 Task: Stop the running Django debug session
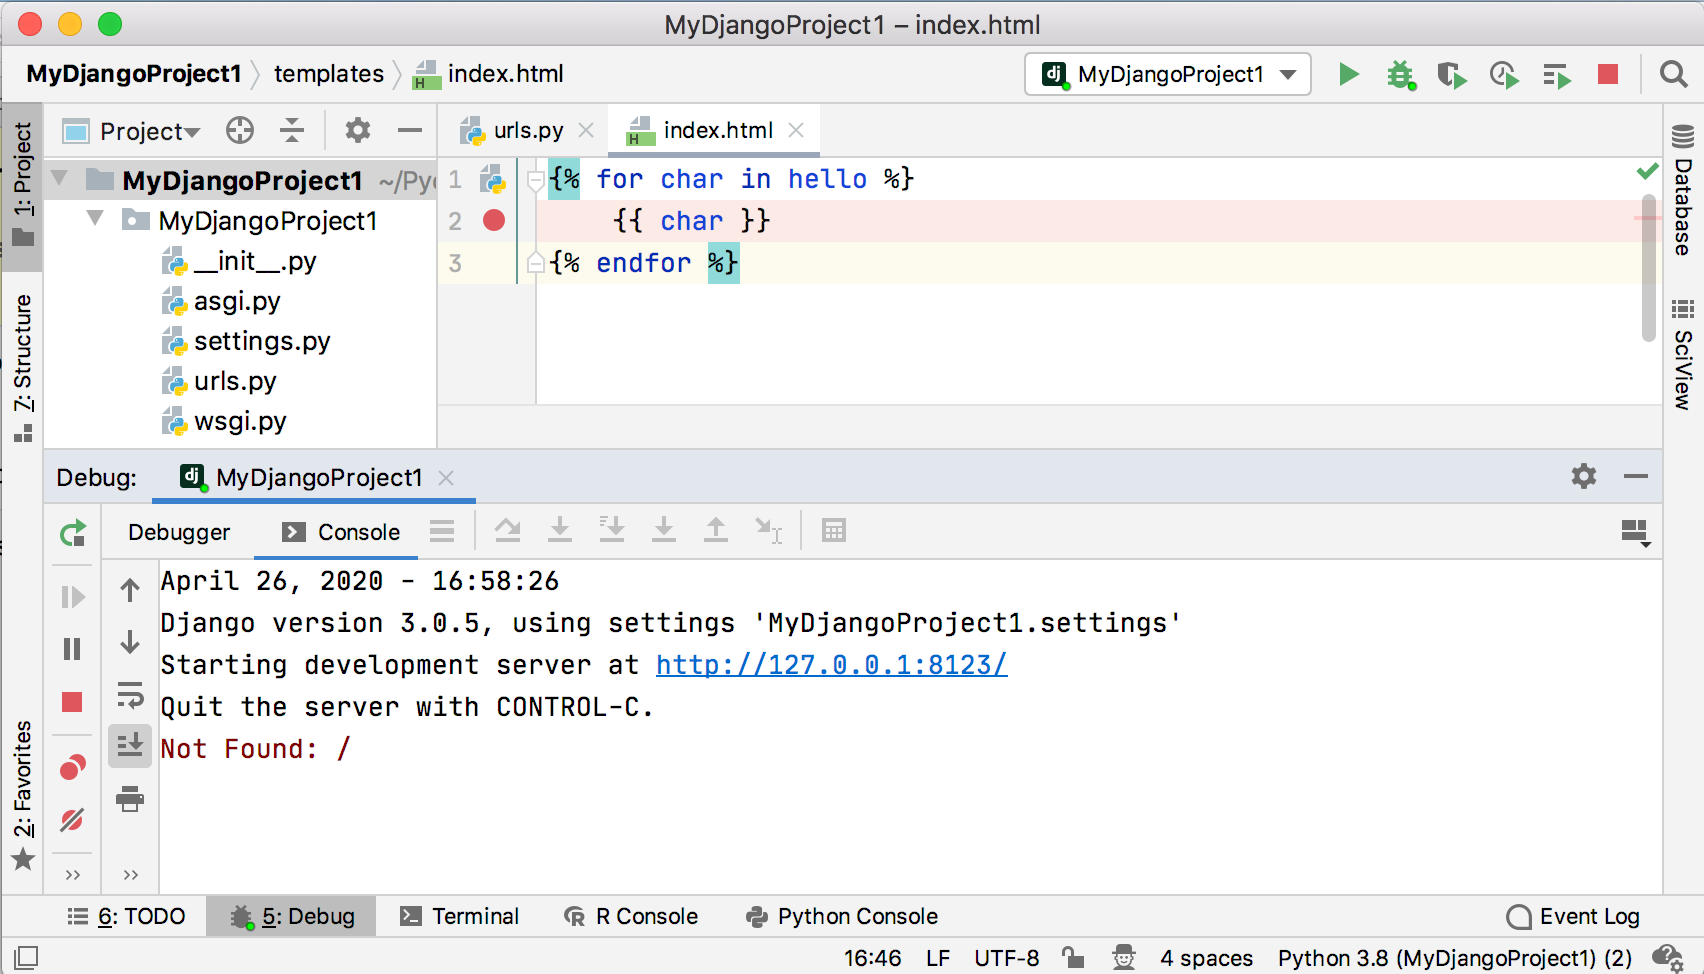click(72, 702)
